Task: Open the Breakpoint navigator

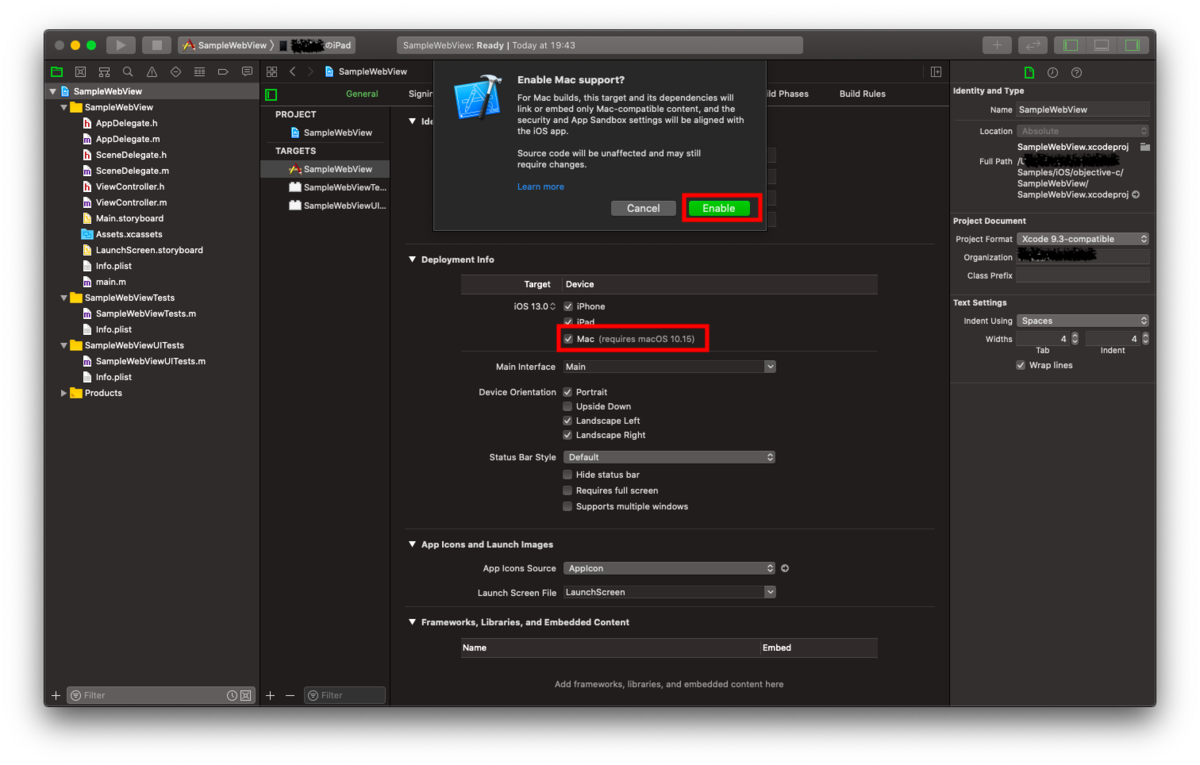Action: tap(223, 72)
